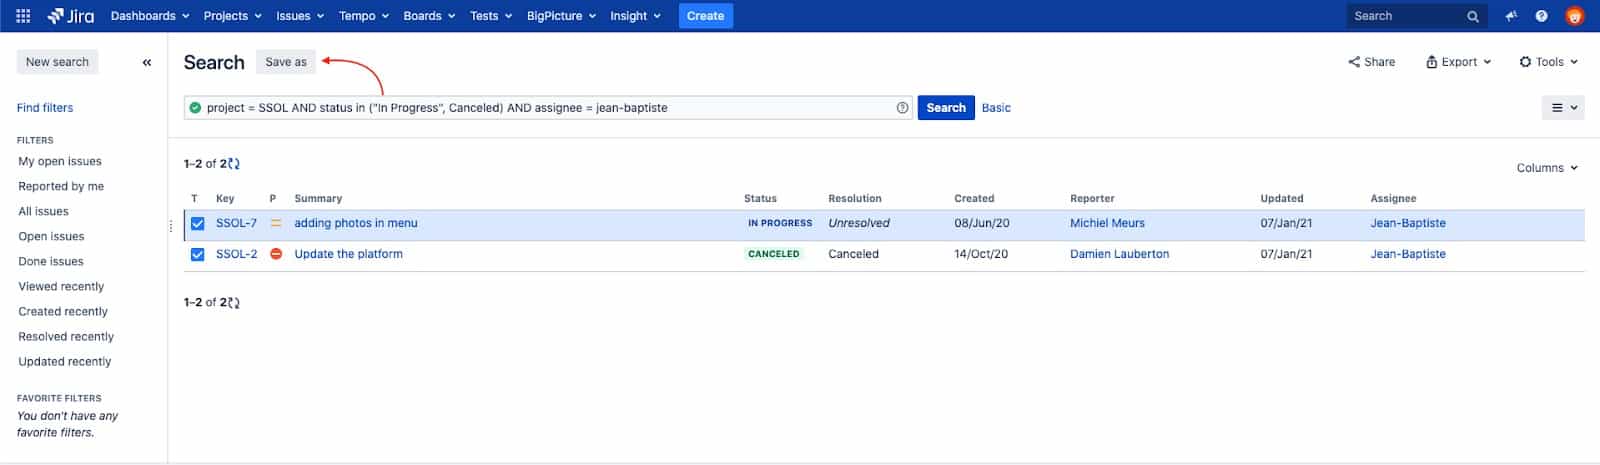
Task: Click the JQL query input field
Action: (548, 108)
